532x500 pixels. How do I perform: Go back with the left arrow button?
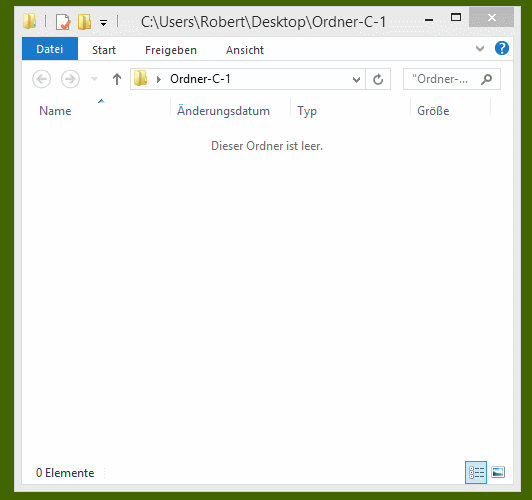(x=42, y=79)
